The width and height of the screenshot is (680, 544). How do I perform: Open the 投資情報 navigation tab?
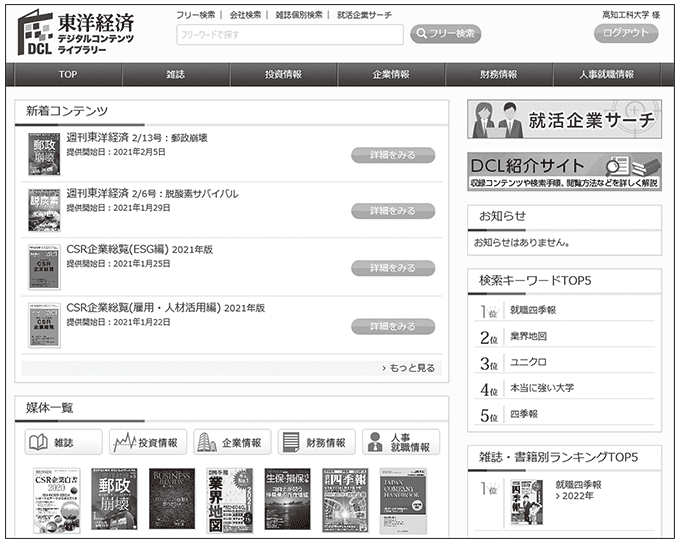point(283,75)
